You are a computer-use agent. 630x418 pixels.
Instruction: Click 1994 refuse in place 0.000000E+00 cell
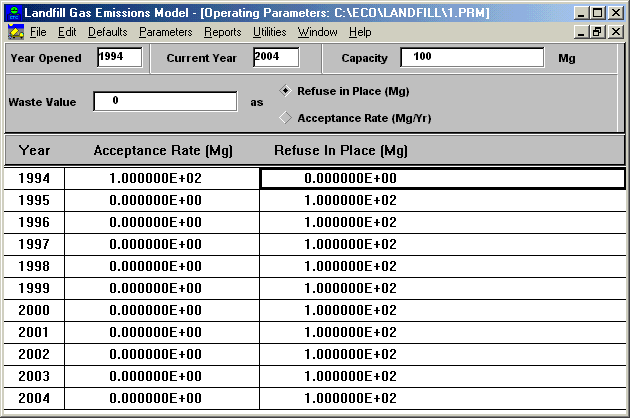[x=443, y=178]
